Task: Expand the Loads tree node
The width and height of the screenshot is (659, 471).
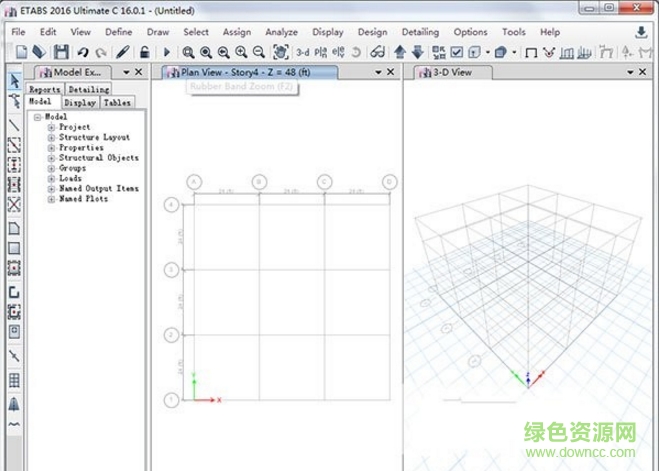Action: (51, 178)
